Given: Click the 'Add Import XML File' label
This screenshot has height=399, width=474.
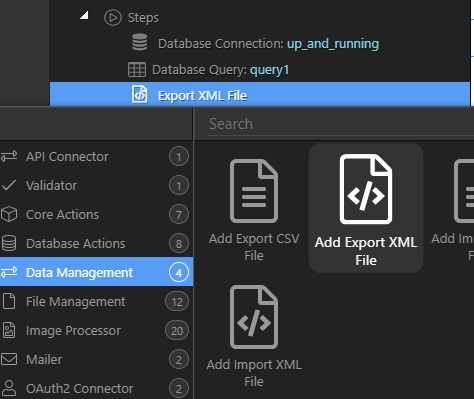Looking at the screenshot, I should (254, 373).
